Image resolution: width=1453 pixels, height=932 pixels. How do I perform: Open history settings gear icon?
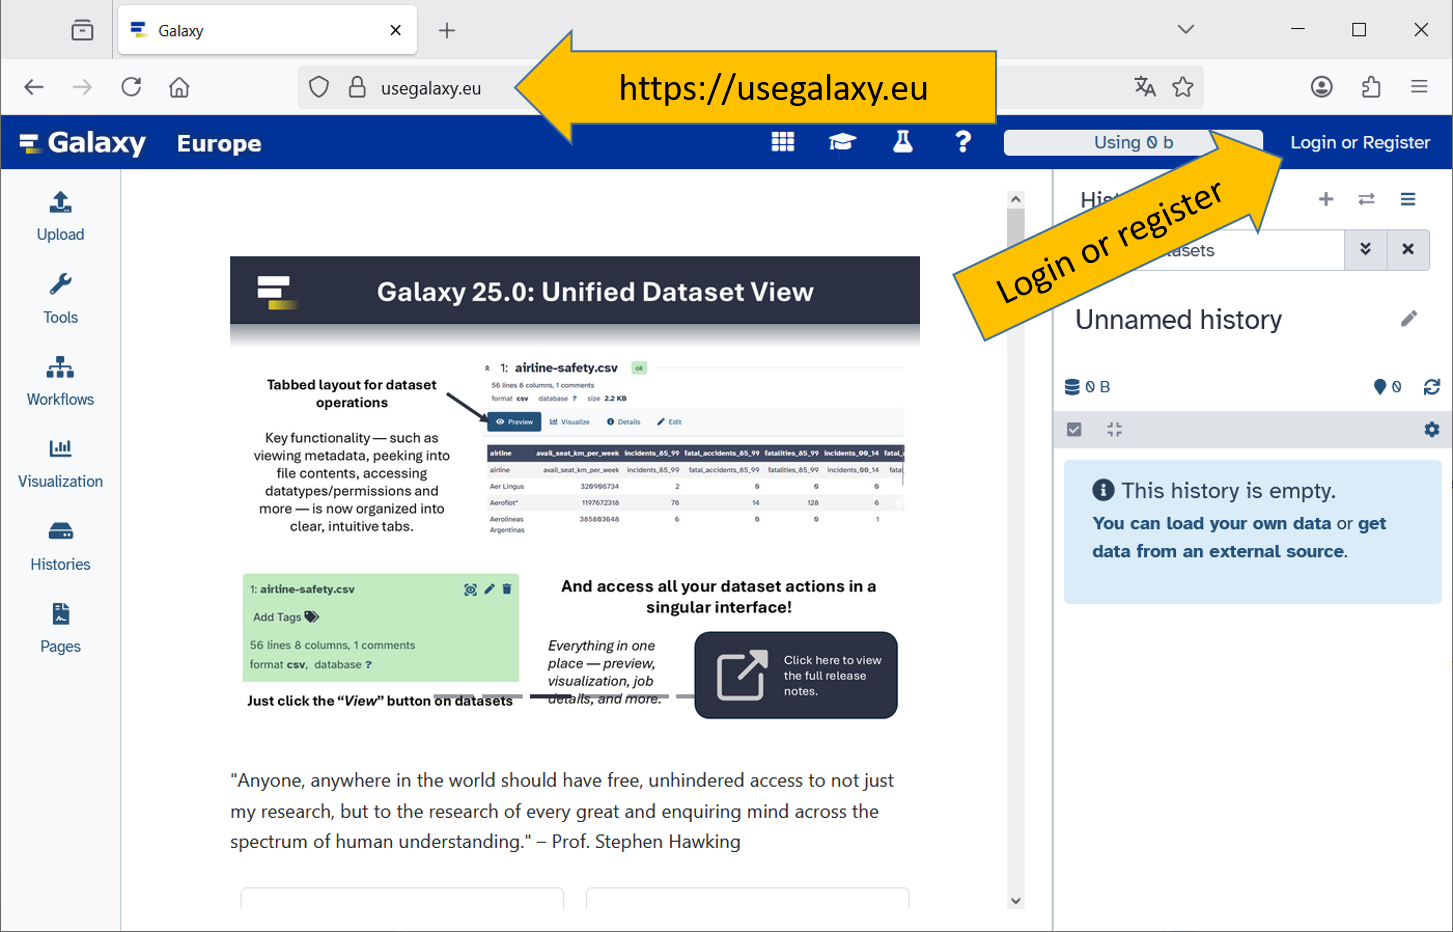1432,429
